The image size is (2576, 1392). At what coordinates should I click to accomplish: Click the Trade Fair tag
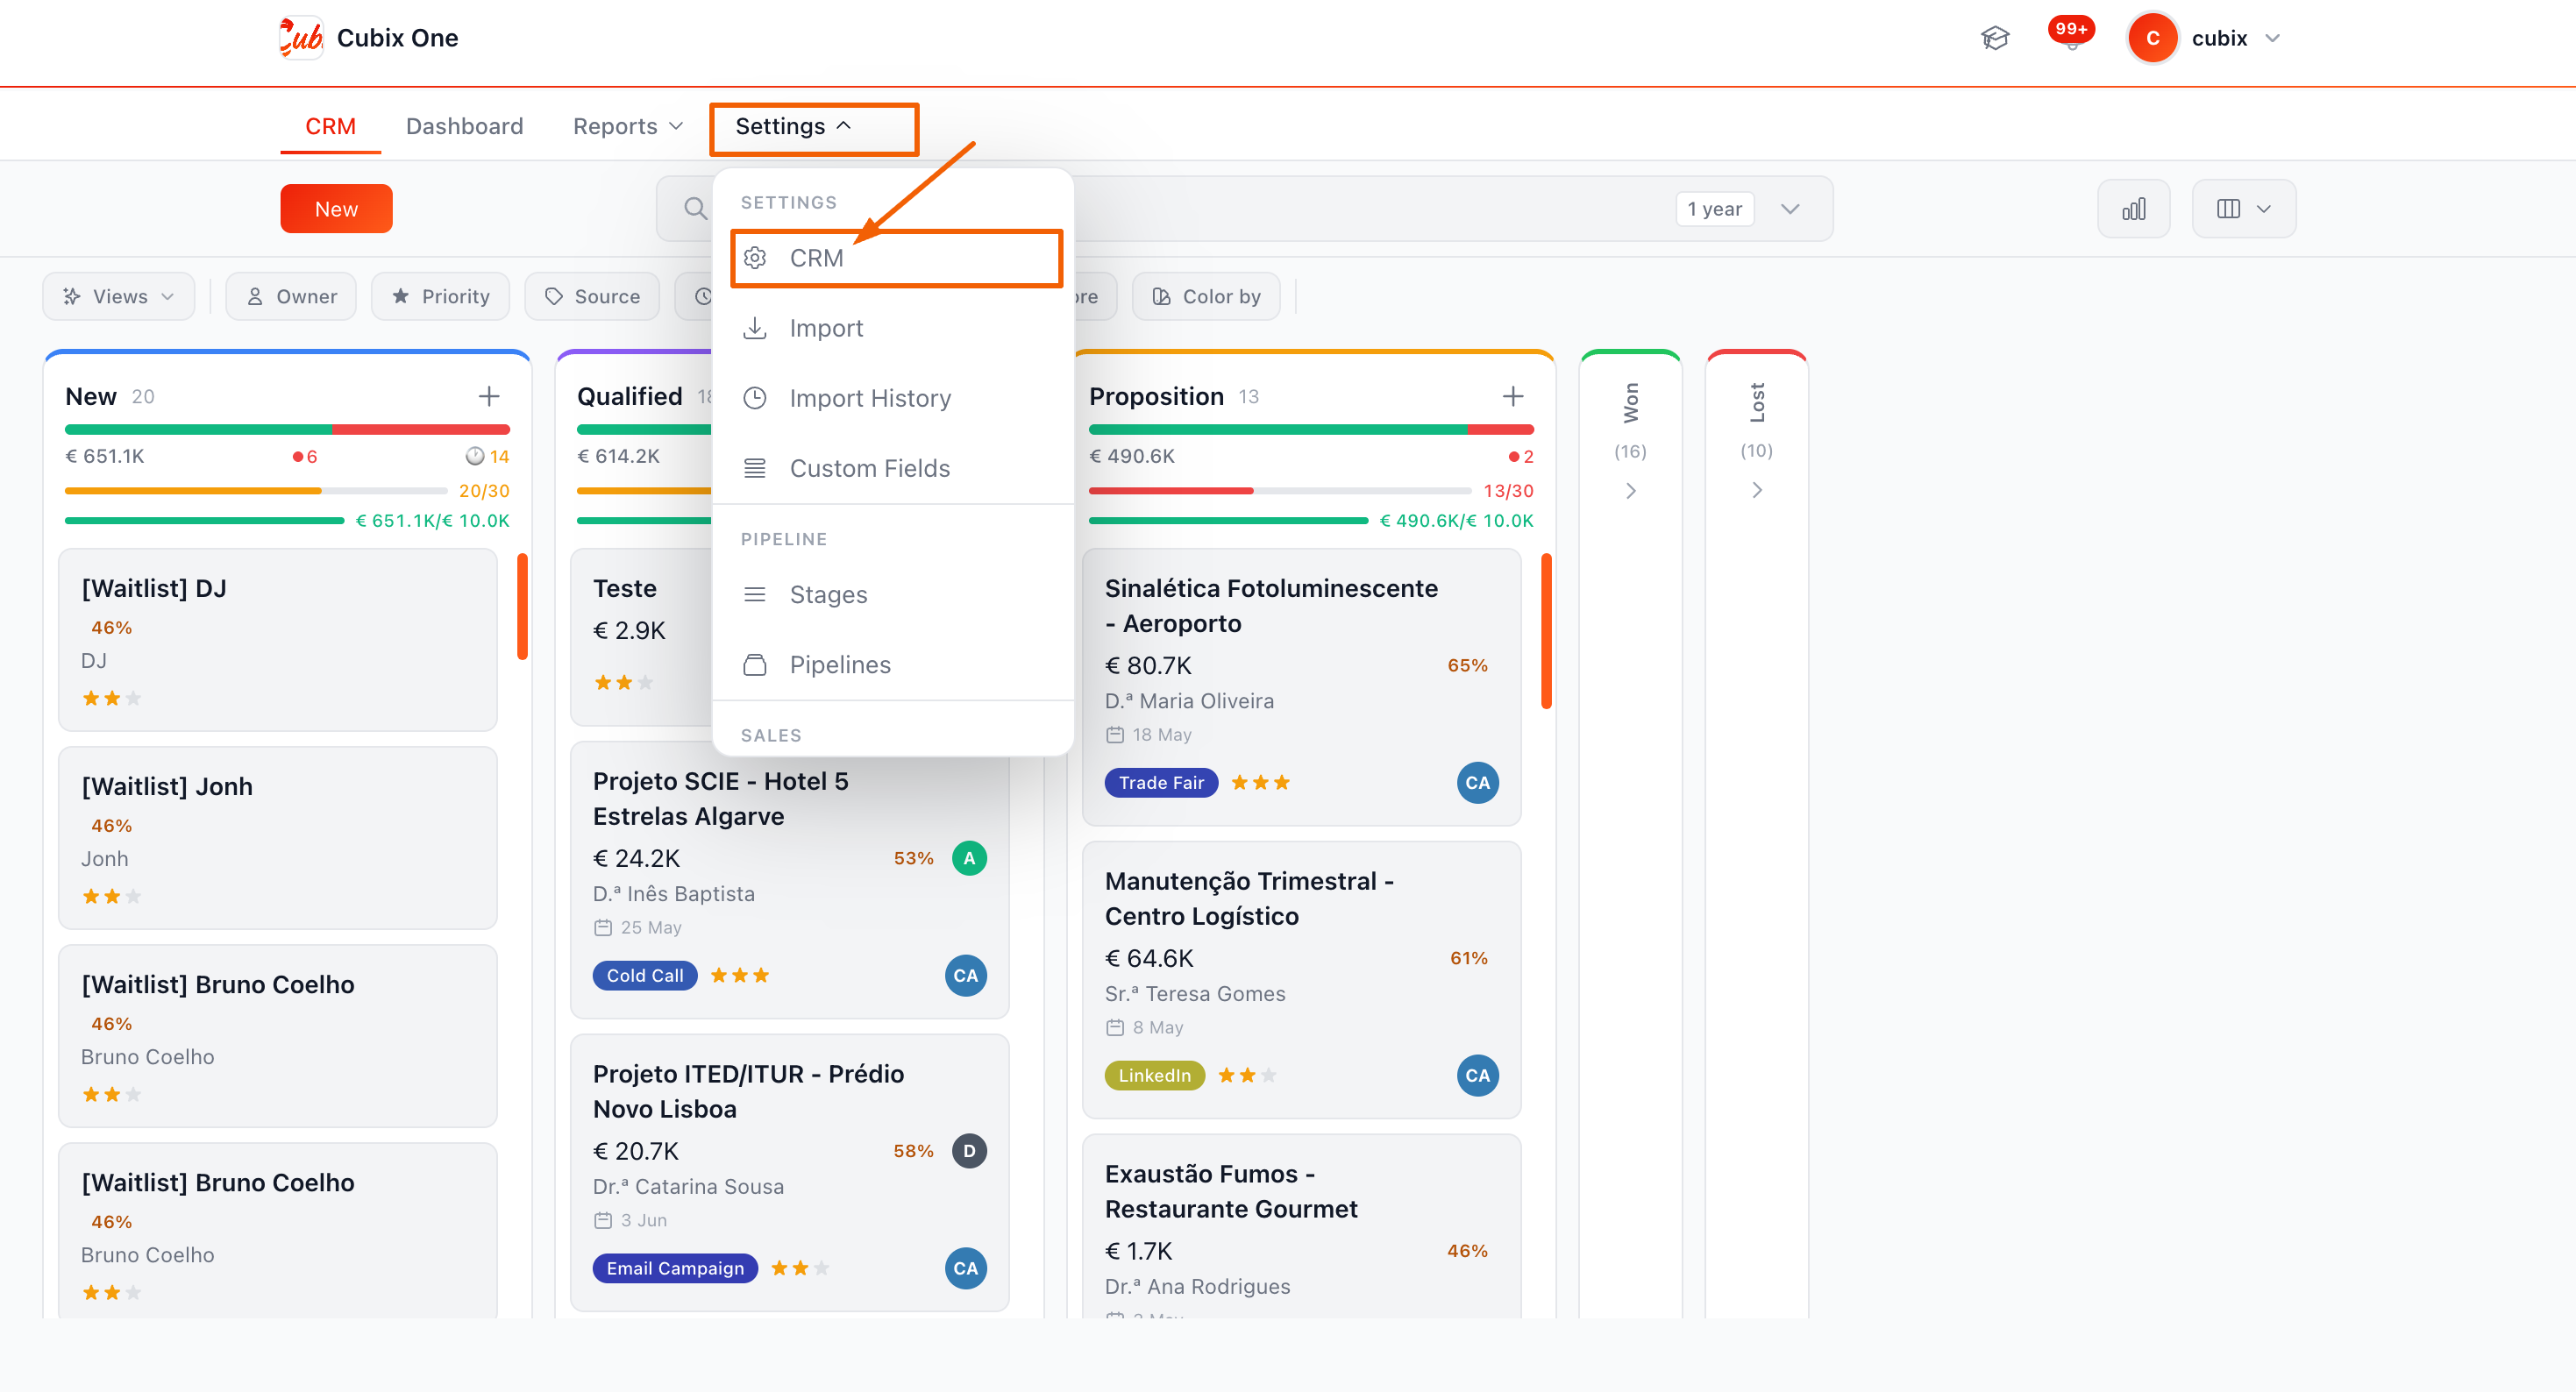point(1161,782)
